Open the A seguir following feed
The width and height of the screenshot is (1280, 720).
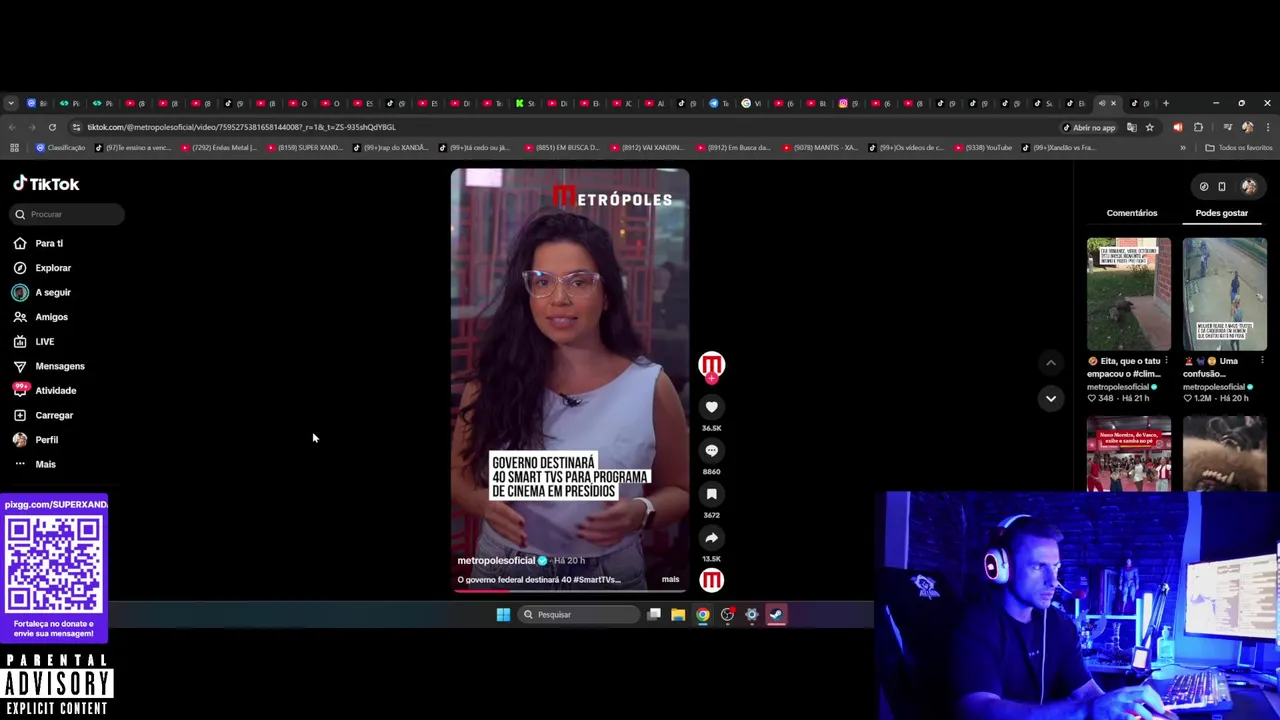click(42, 292)
